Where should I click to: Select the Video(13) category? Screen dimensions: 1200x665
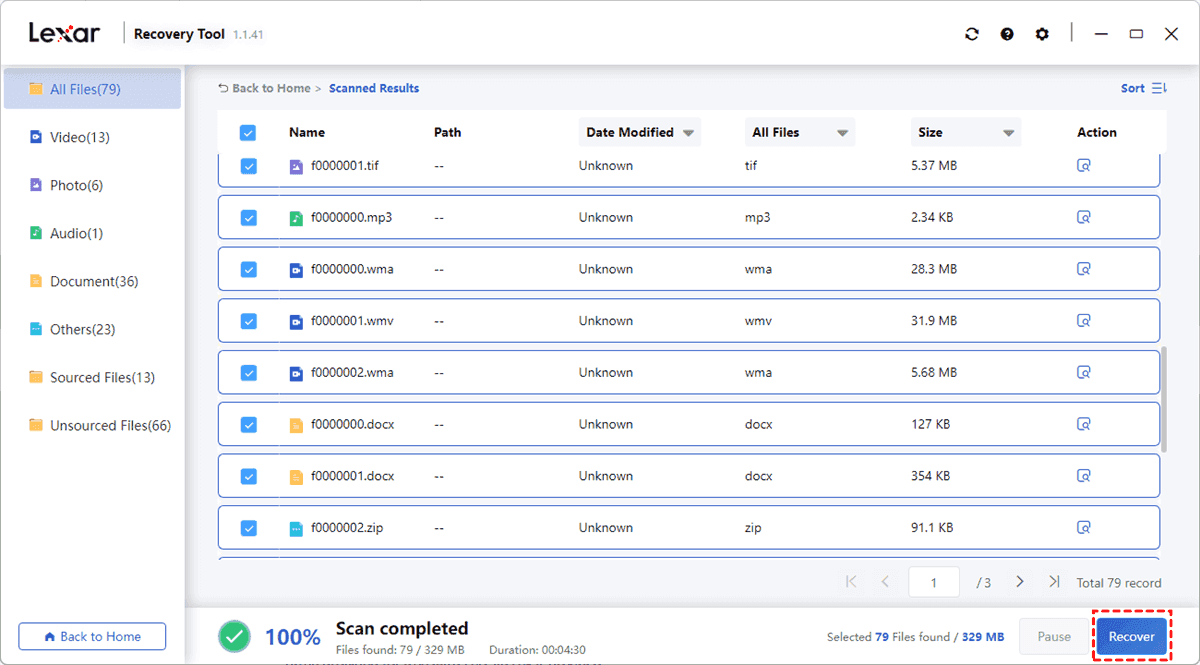click(x=79, y=137)
